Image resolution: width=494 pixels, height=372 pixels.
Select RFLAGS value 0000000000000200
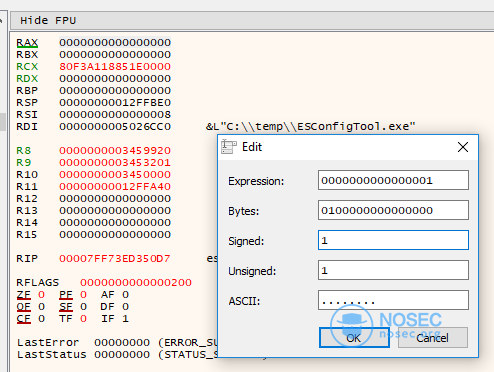[136, 283]
